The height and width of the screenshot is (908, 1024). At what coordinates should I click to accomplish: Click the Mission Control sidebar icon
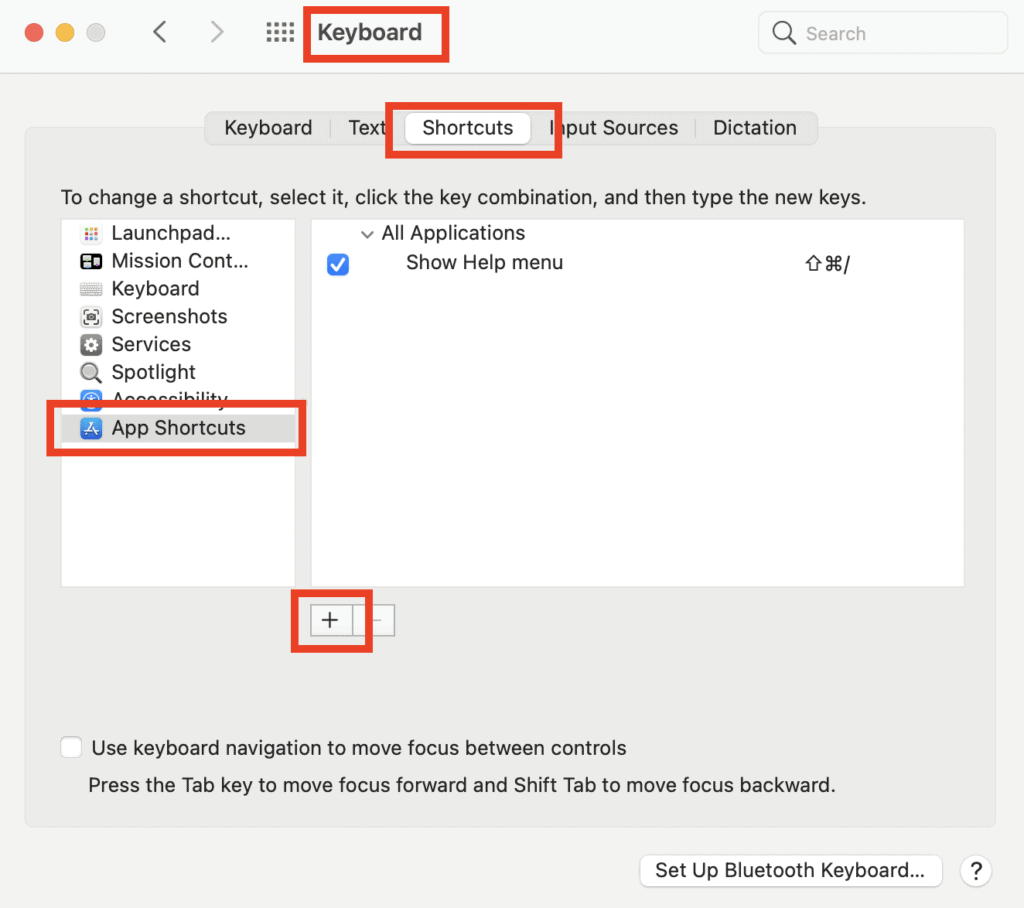point(91,261)
